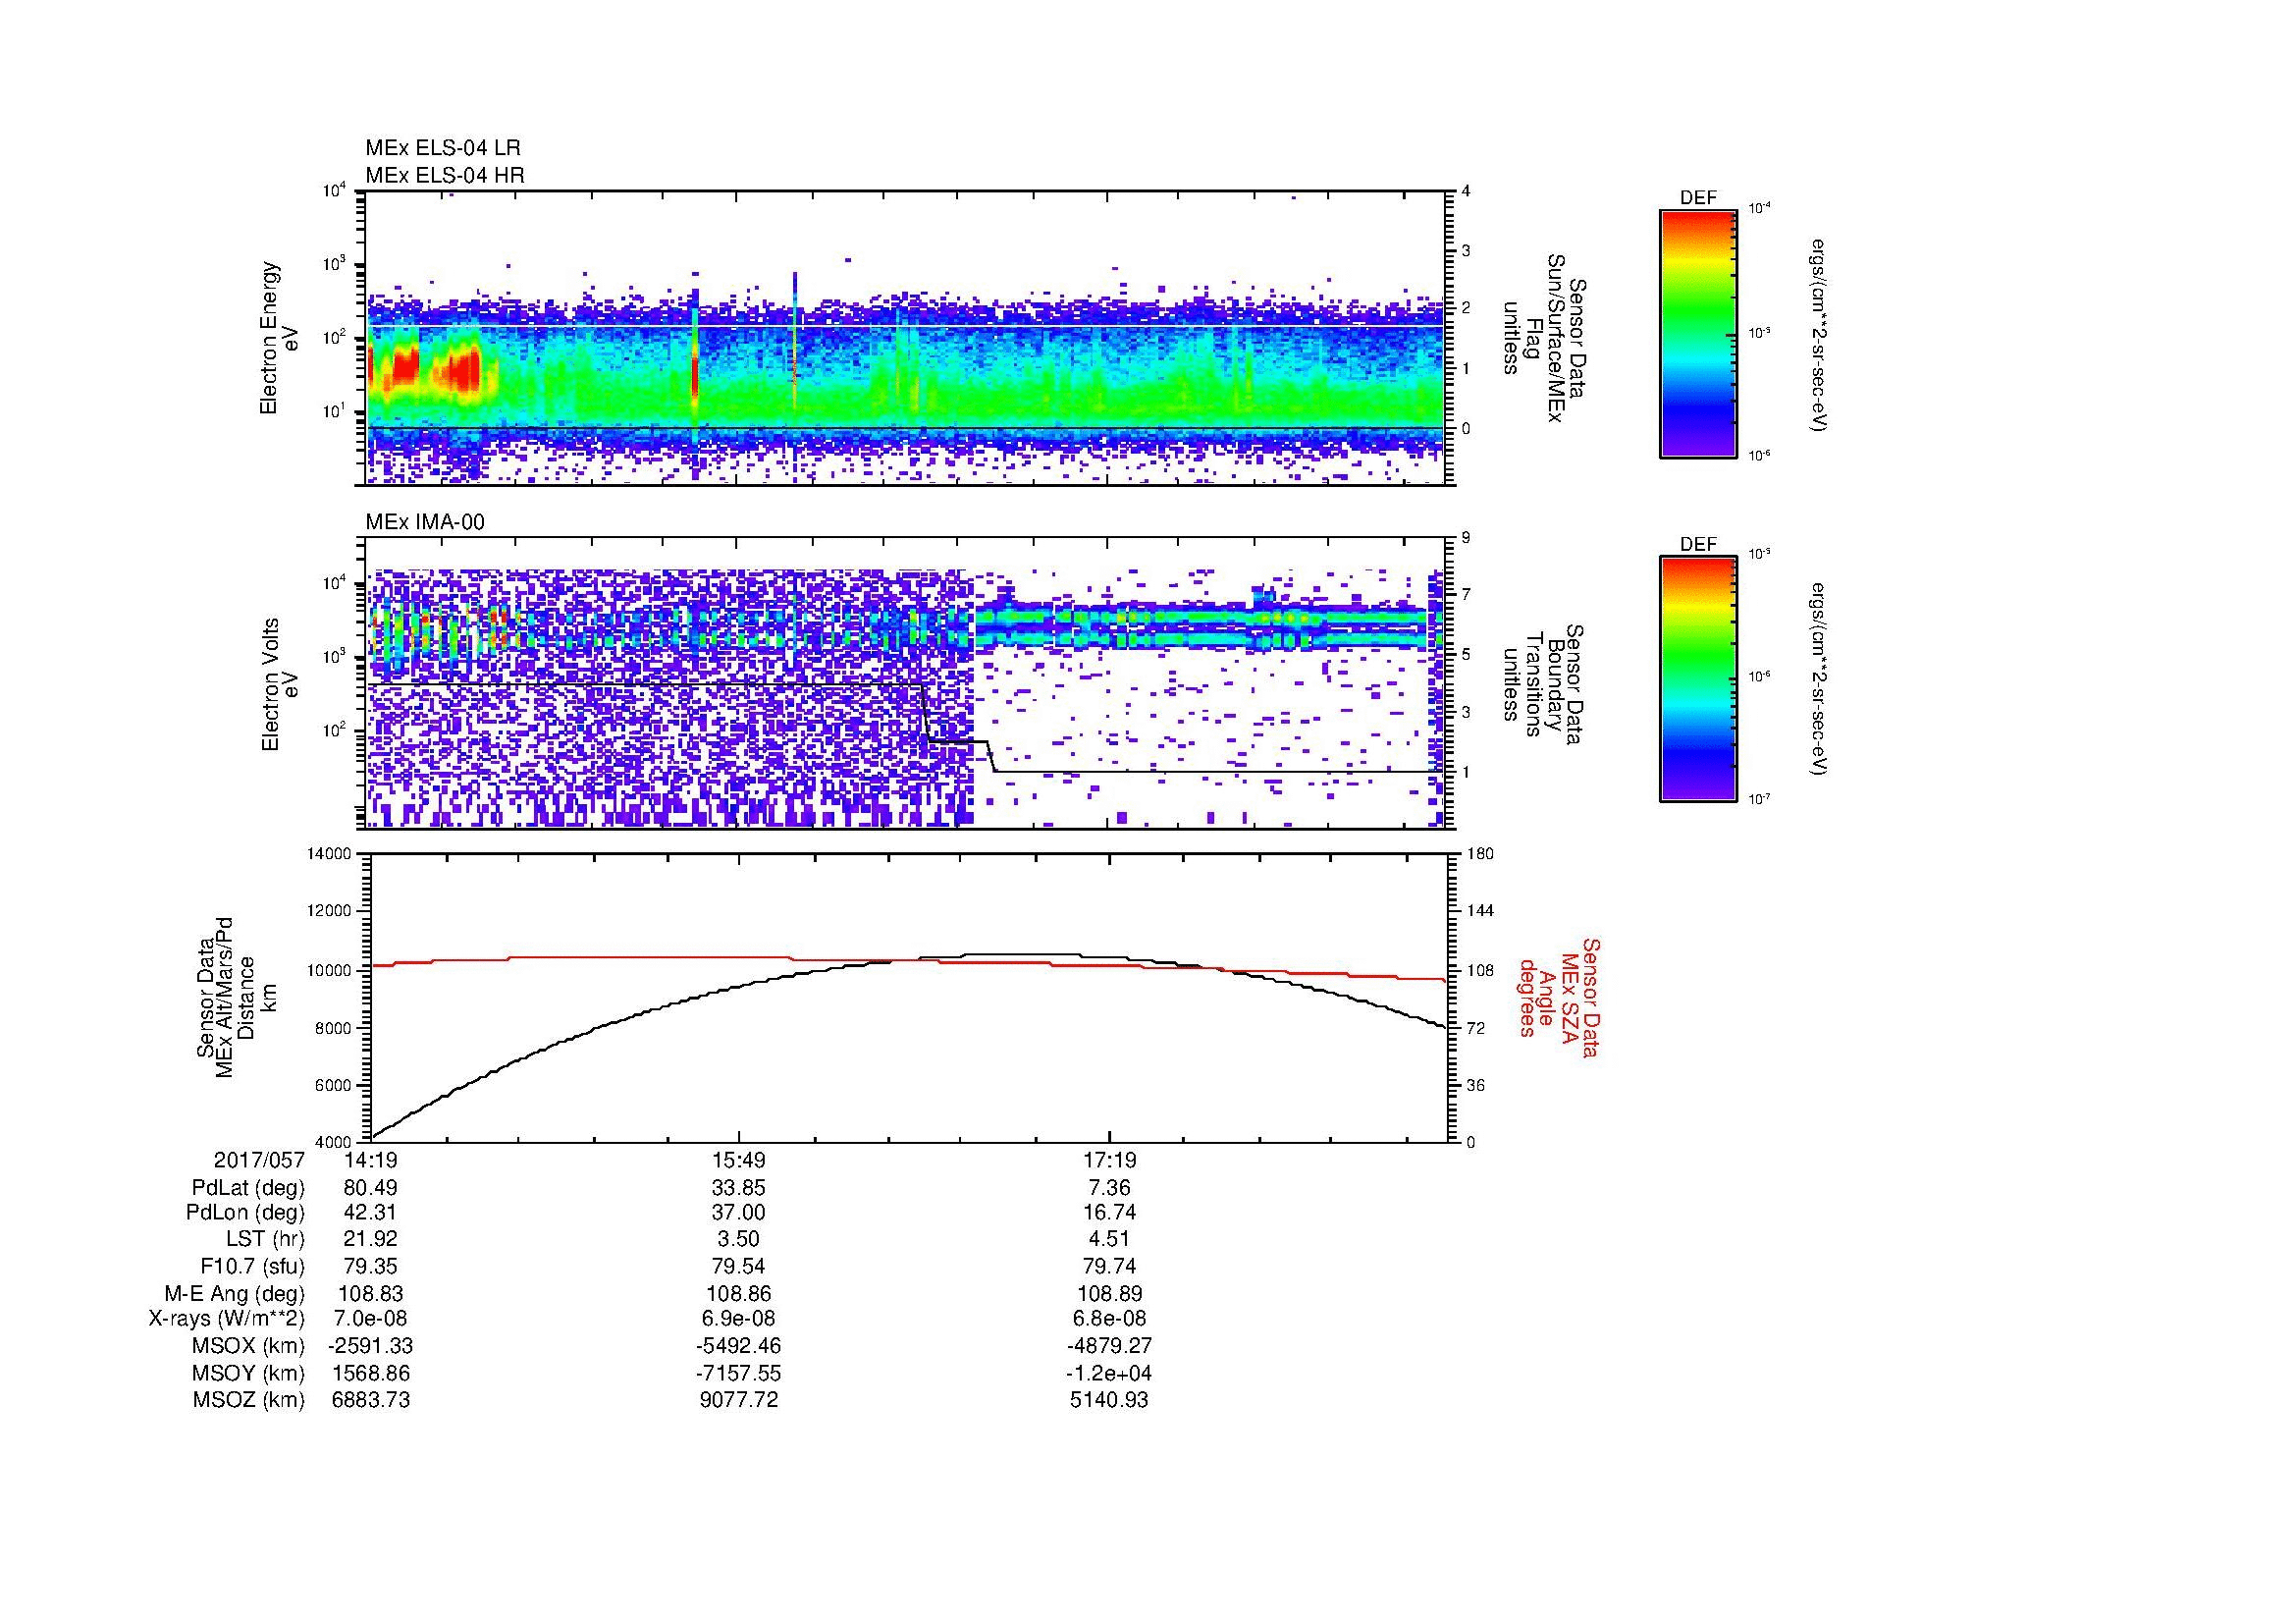Click the time tick label '17:19'
Image resolution: width=2296 pixels, height=1623 pixels.
pos(1110,1161)
